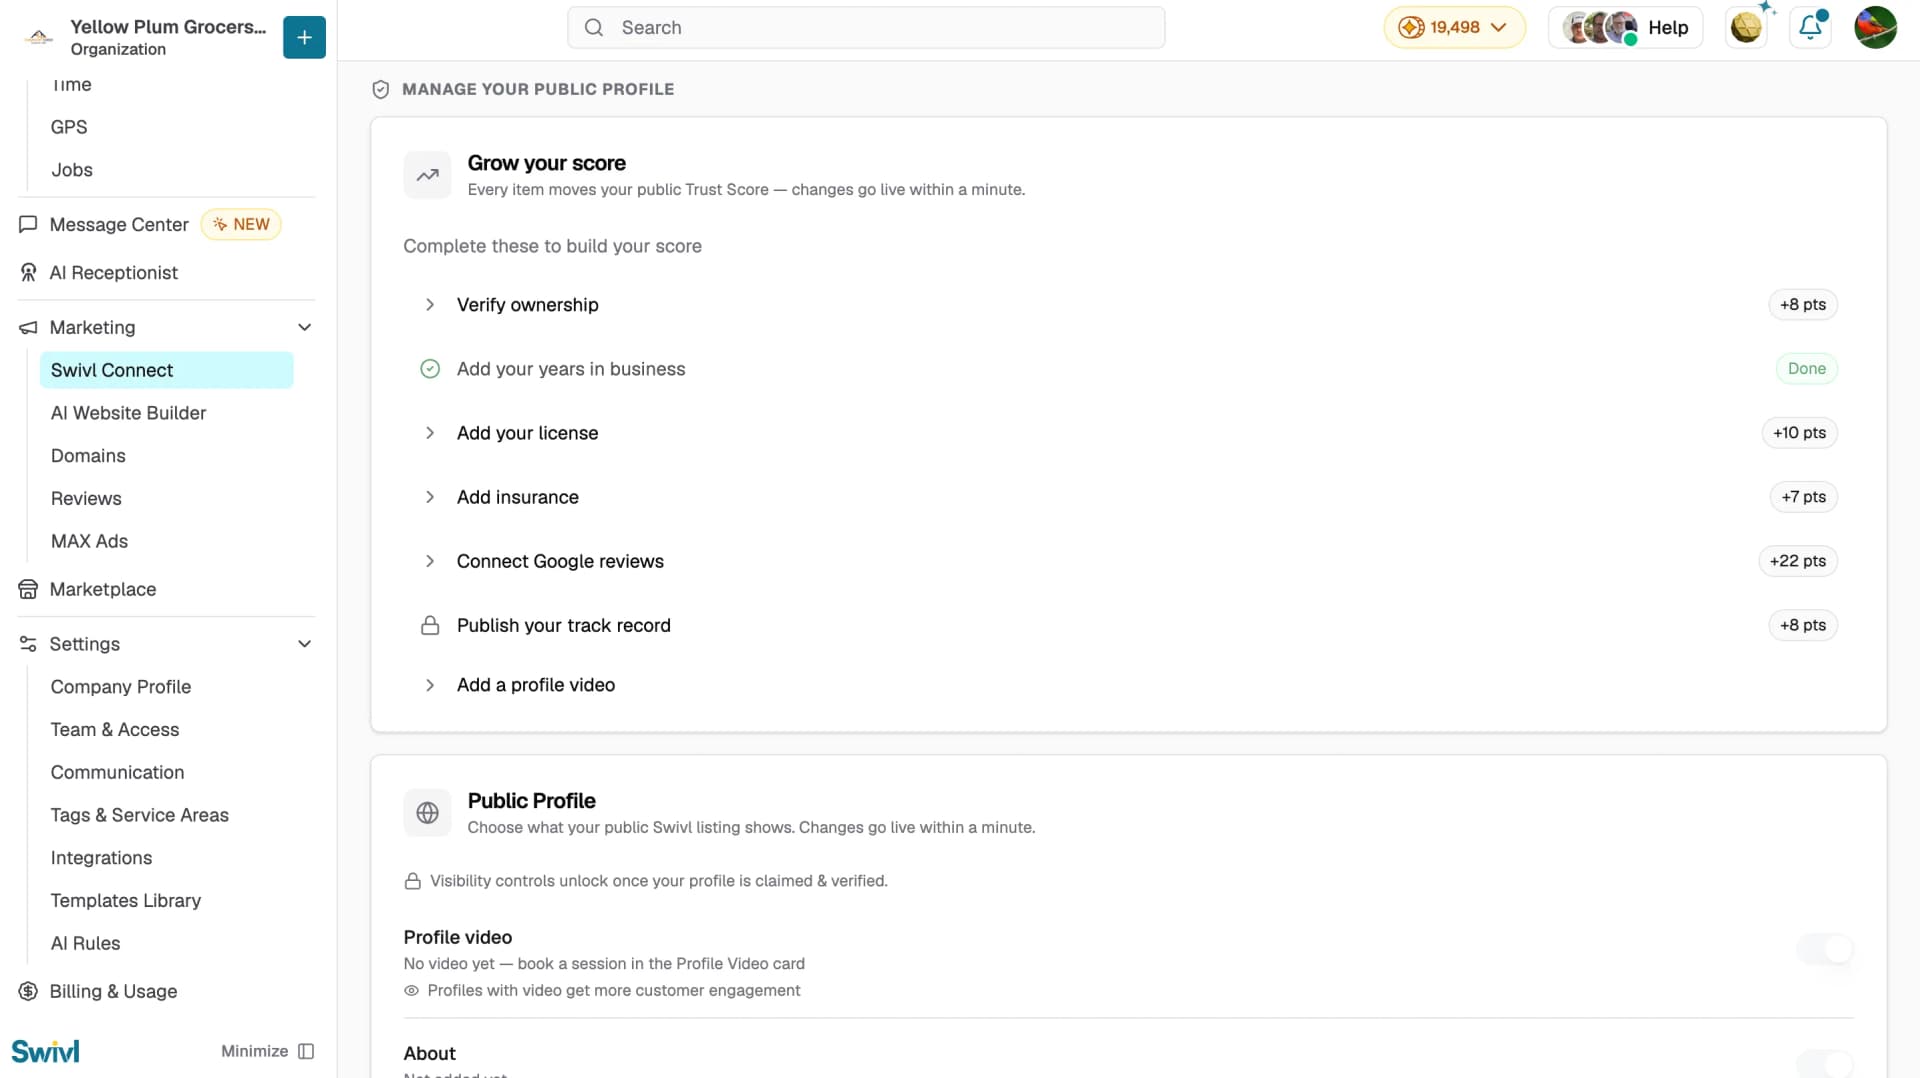
Task: Open Team & Access settings
Action: [x=115, y=730]
